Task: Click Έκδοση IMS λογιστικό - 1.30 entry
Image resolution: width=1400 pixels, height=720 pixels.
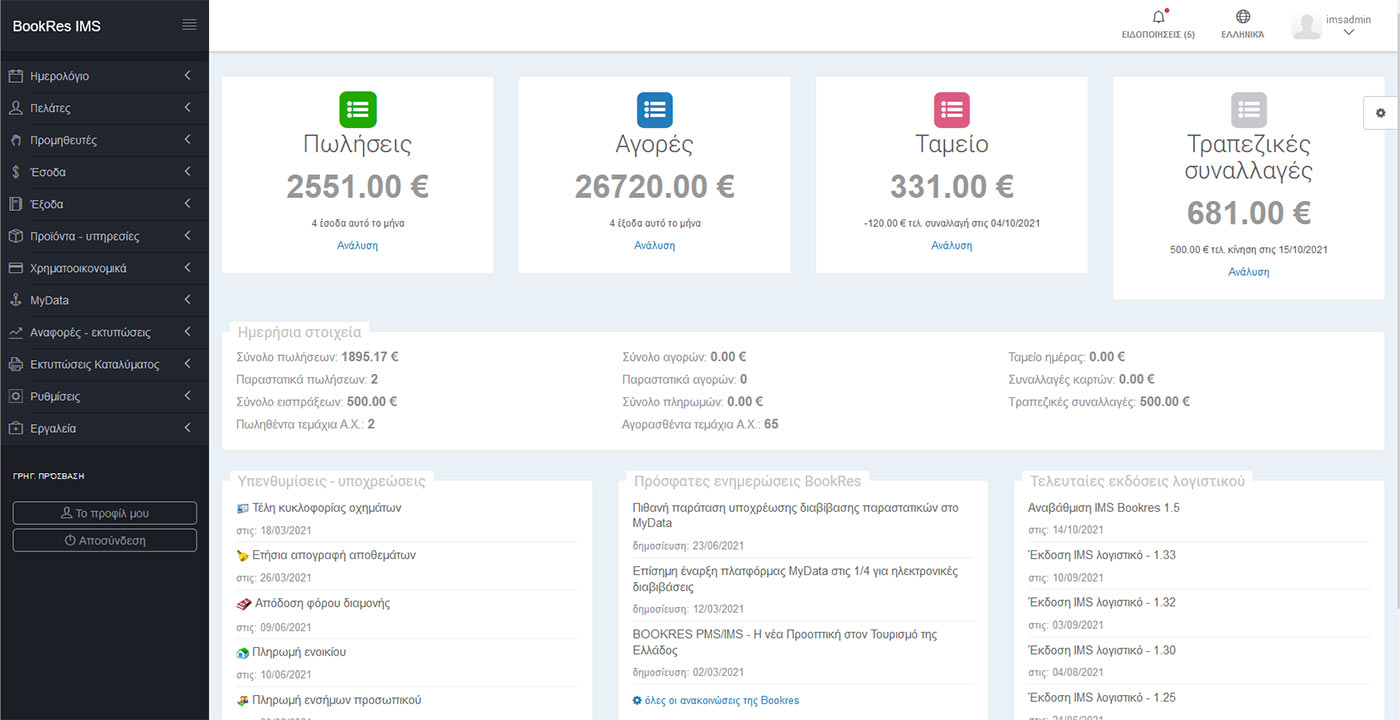Action: coord(1102,650)
